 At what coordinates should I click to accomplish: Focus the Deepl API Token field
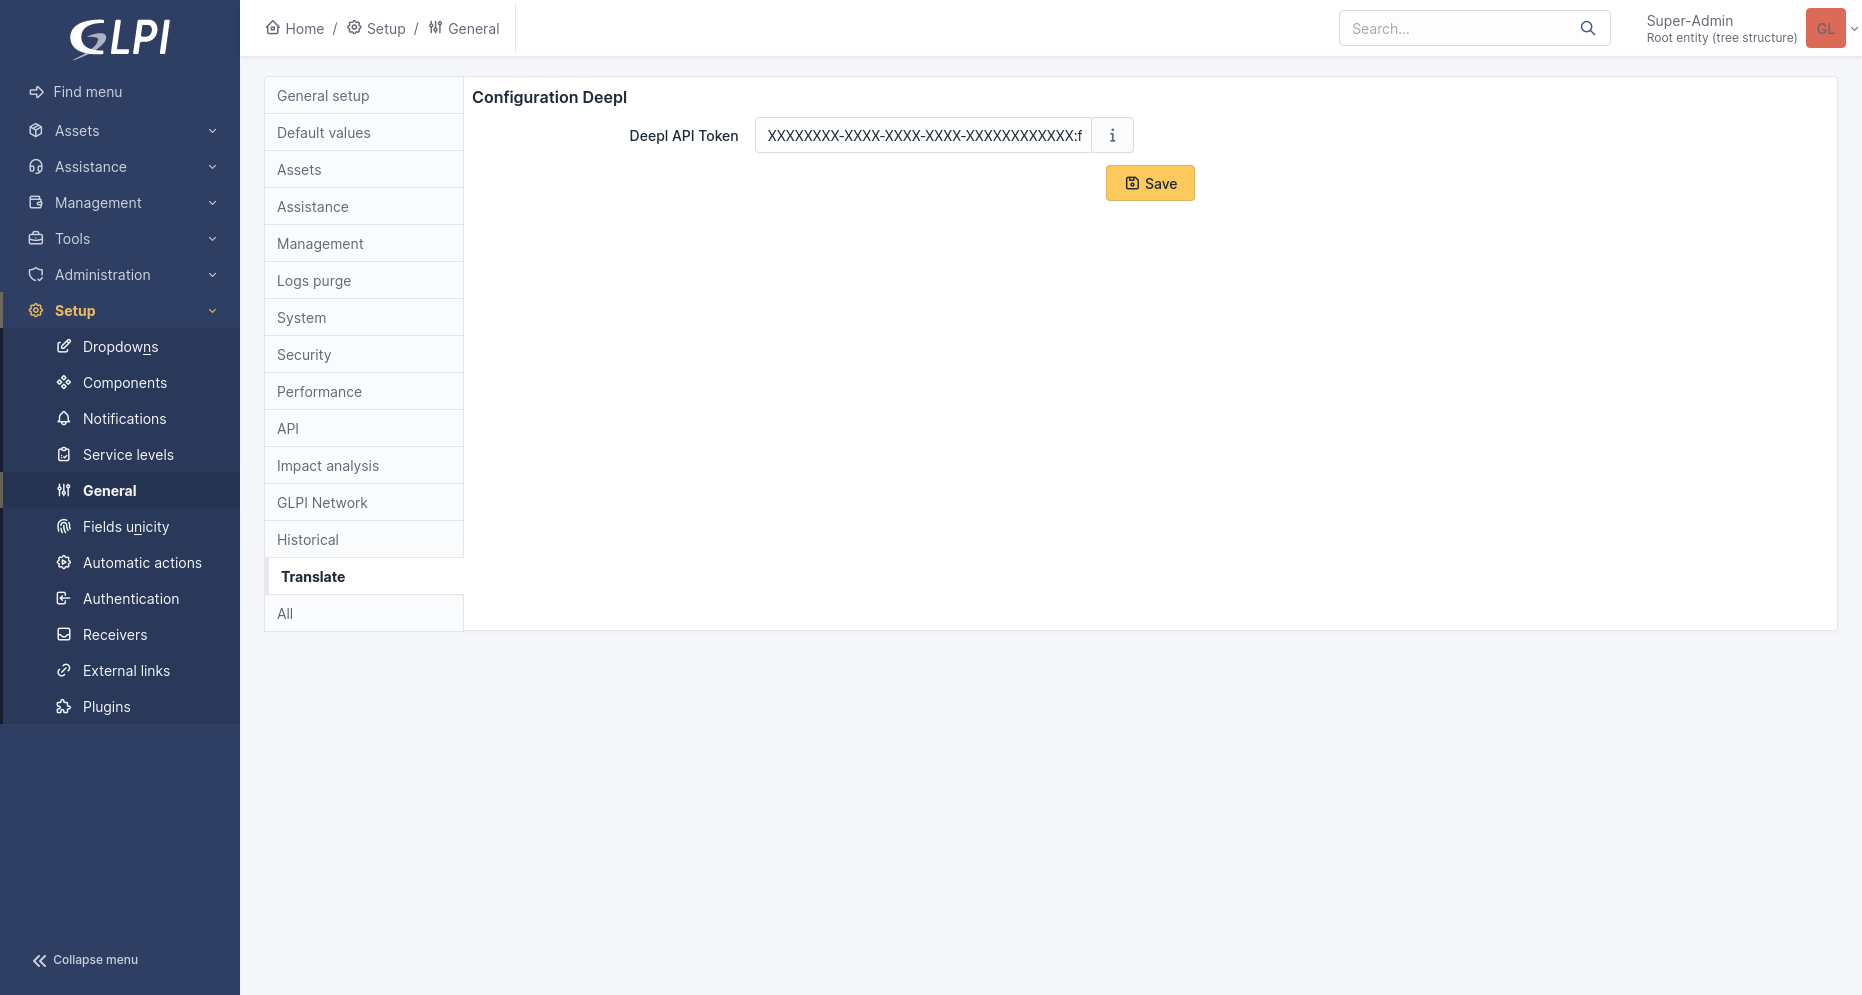point(922,136)
